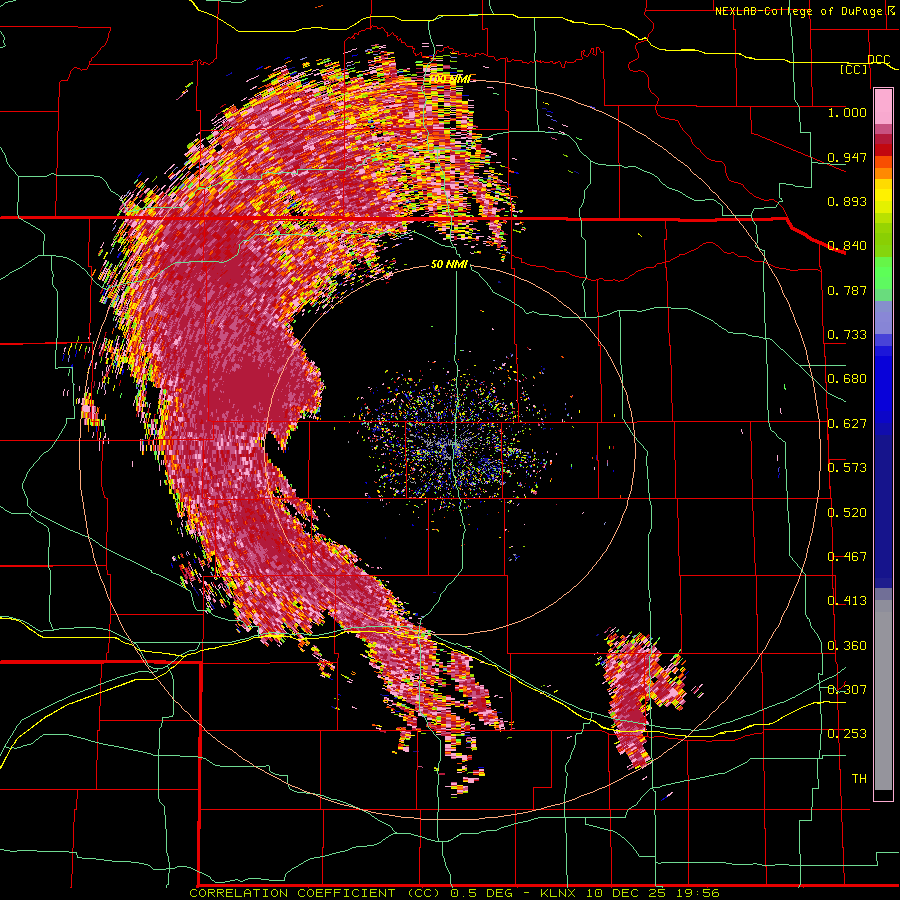The width and height of the screenshot is (900, 900).
Task: Click the DCC label above the legend
Action: [x=879, y=60]
